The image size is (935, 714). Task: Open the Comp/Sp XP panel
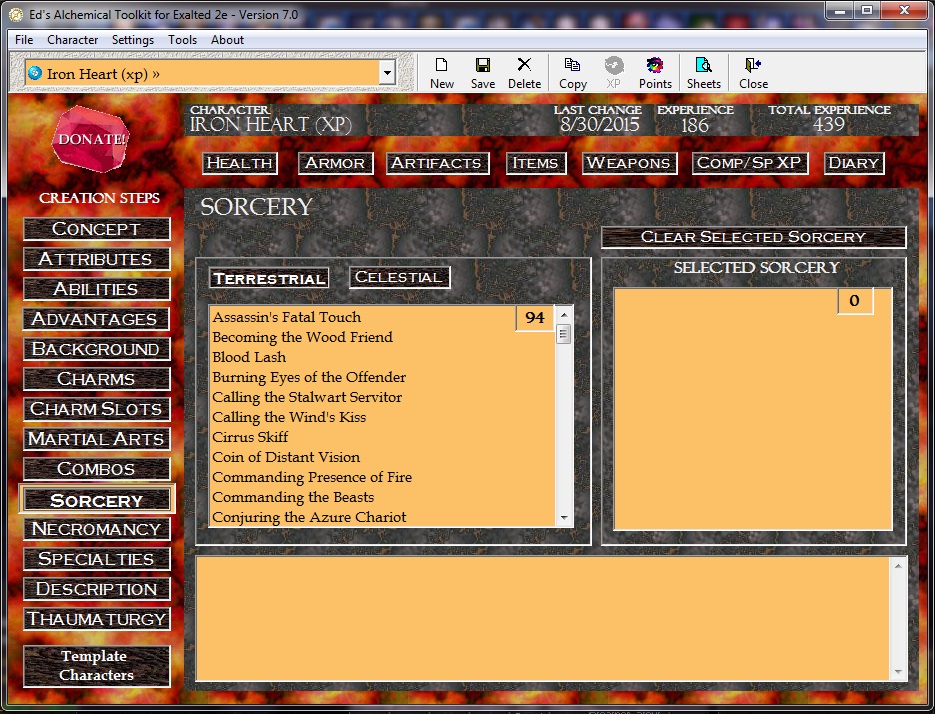[x=750, y=163]
